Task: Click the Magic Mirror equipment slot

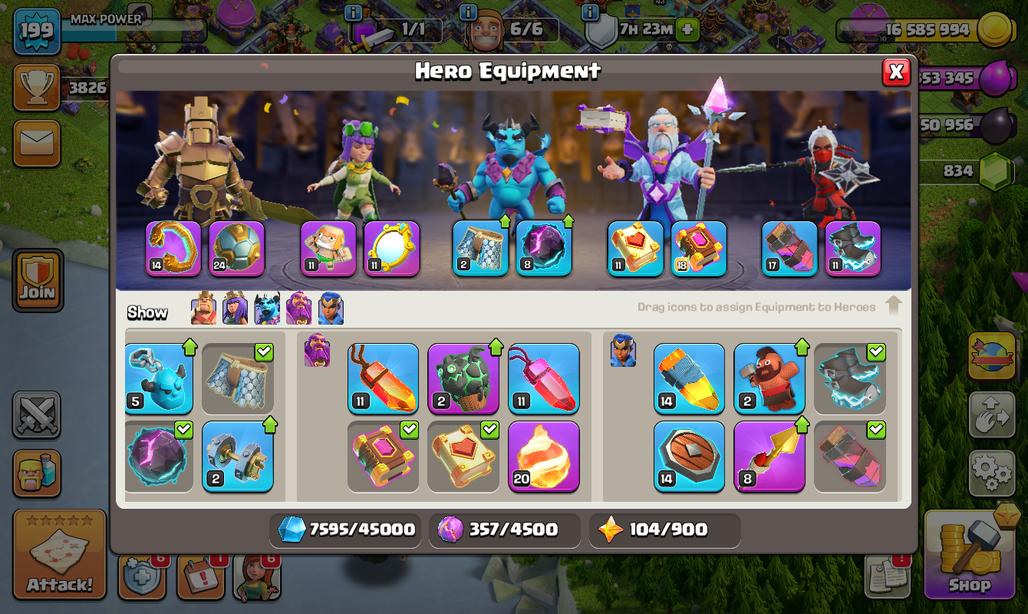Action: click(391, 248)
